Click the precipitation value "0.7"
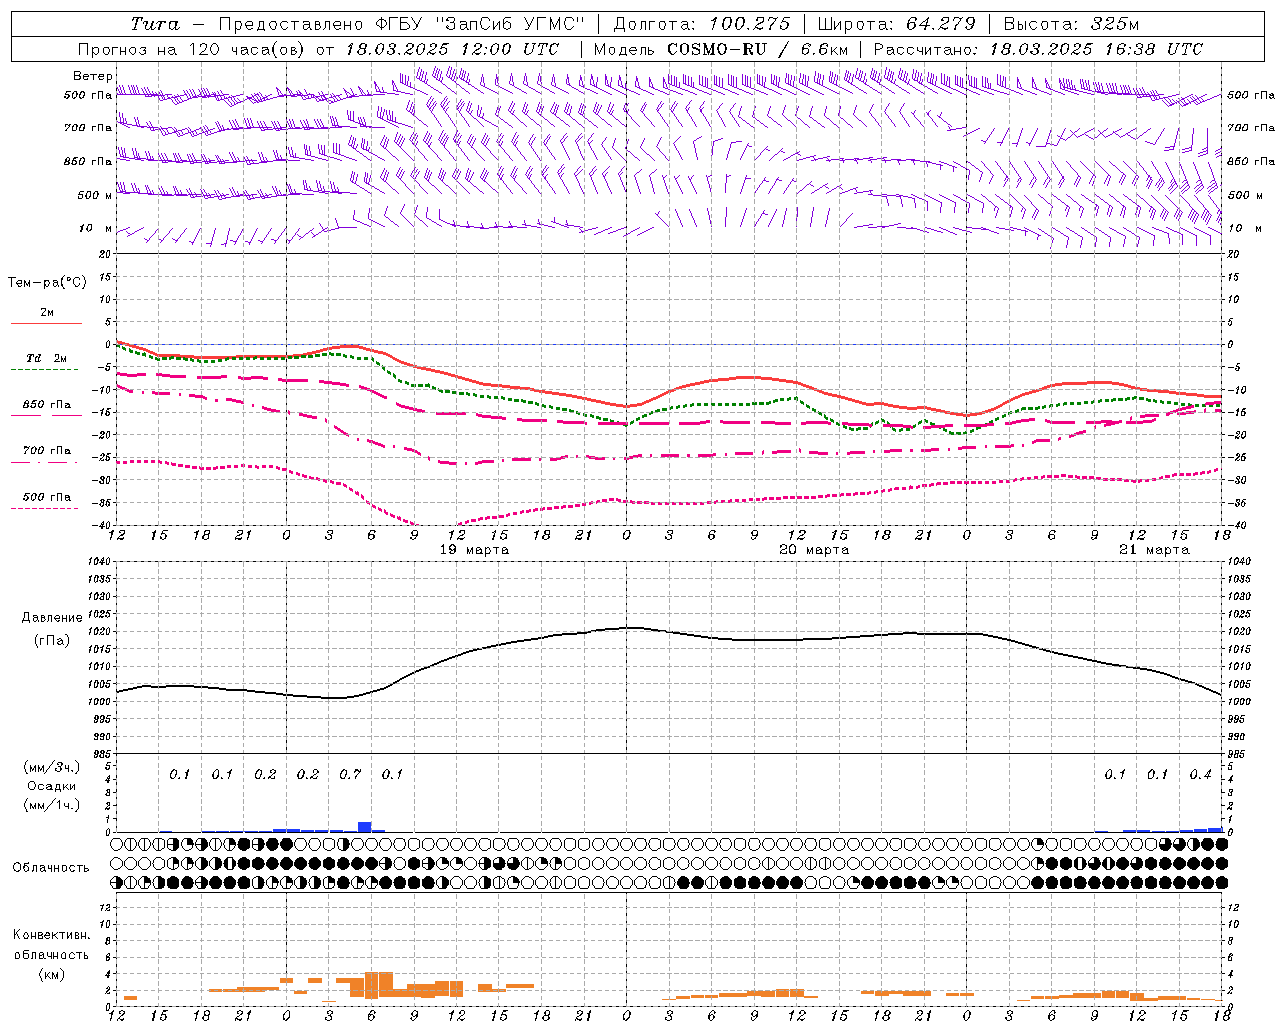This screenshot has width=1280, height=1024. coord(350,774)
